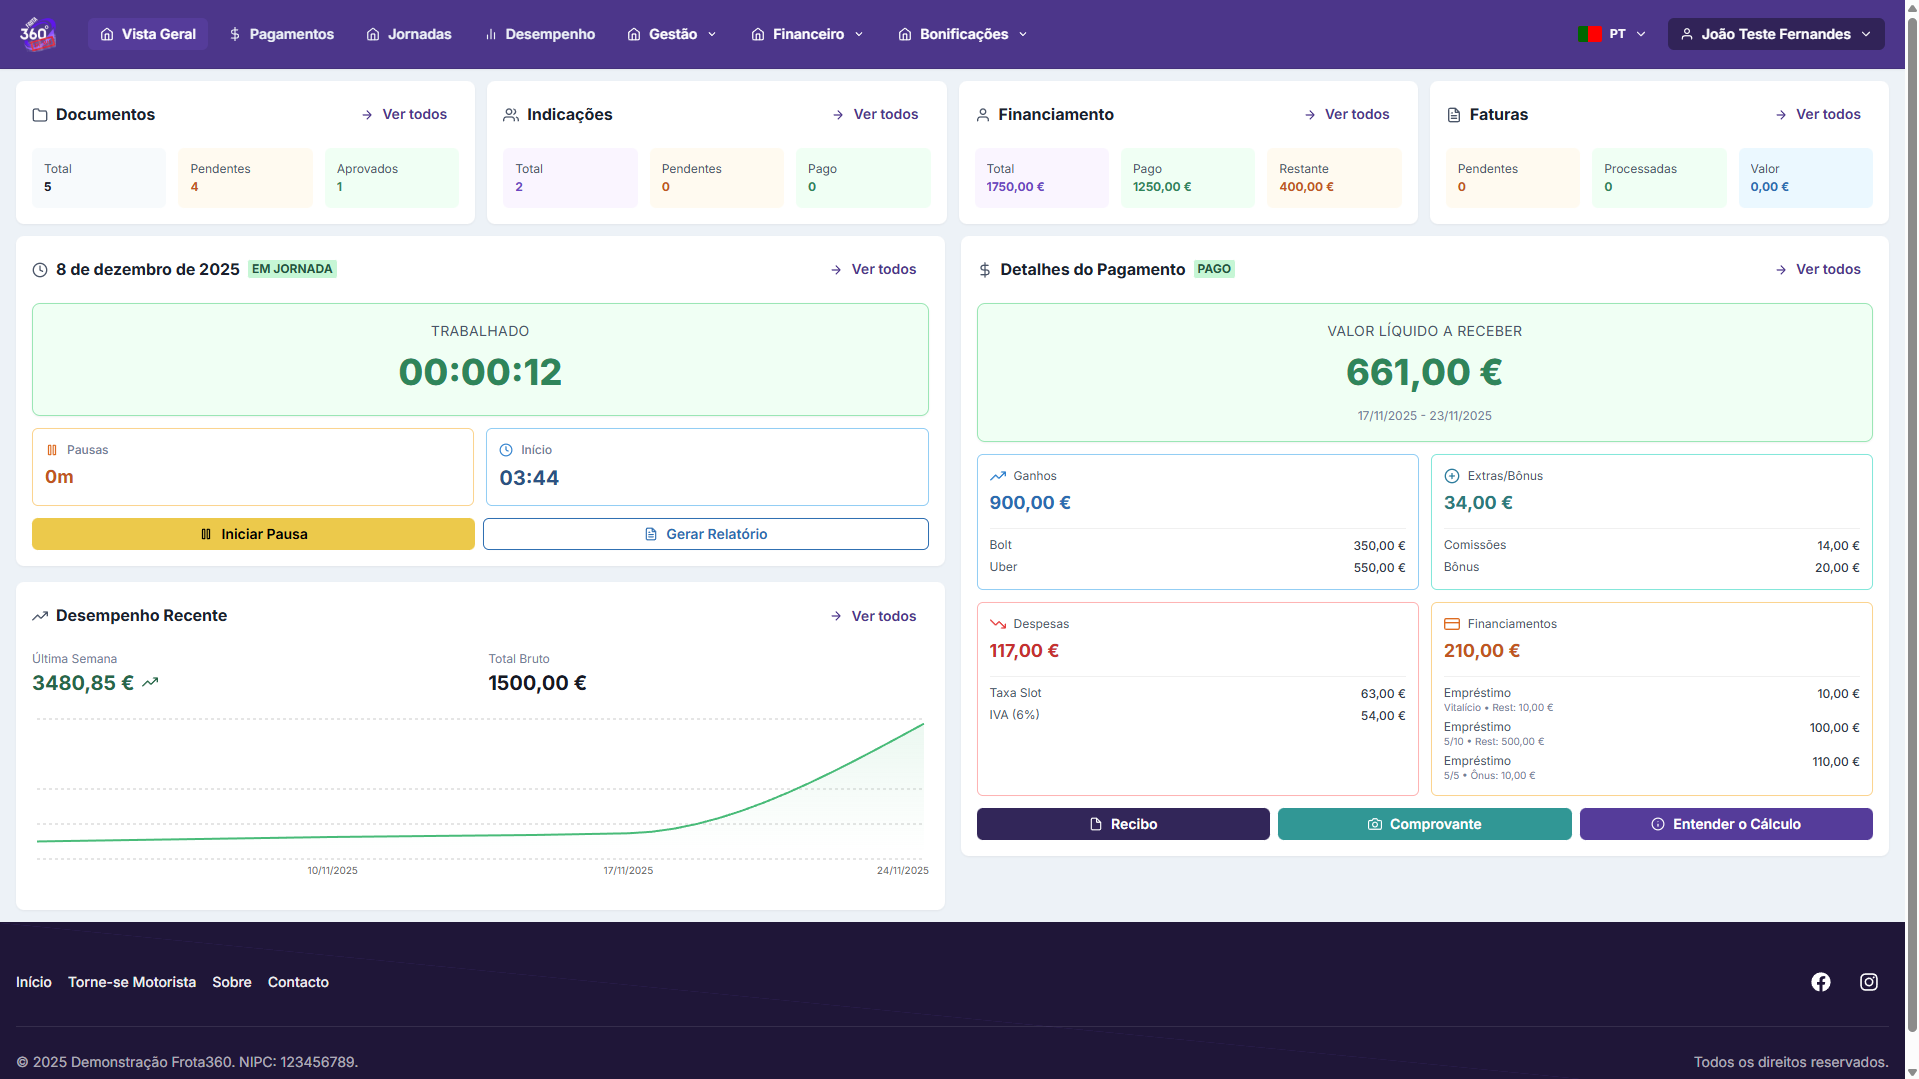This screenshot has width=1919, height=1079.
Task: Expand the Financeiro dropdown menu
Action: click(807, 34)
